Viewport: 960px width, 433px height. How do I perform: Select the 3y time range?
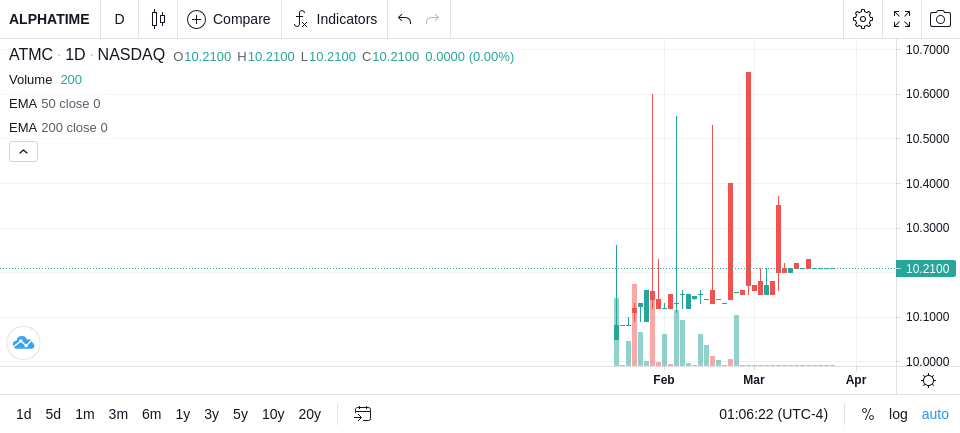211,415
